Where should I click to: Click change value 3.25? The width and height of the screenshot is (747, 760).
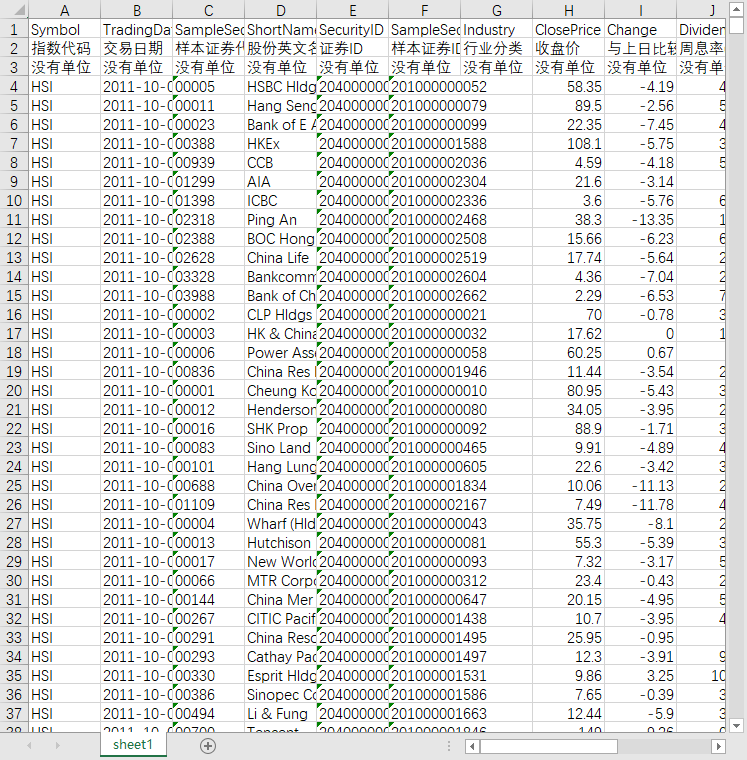(x=640, y=676)
